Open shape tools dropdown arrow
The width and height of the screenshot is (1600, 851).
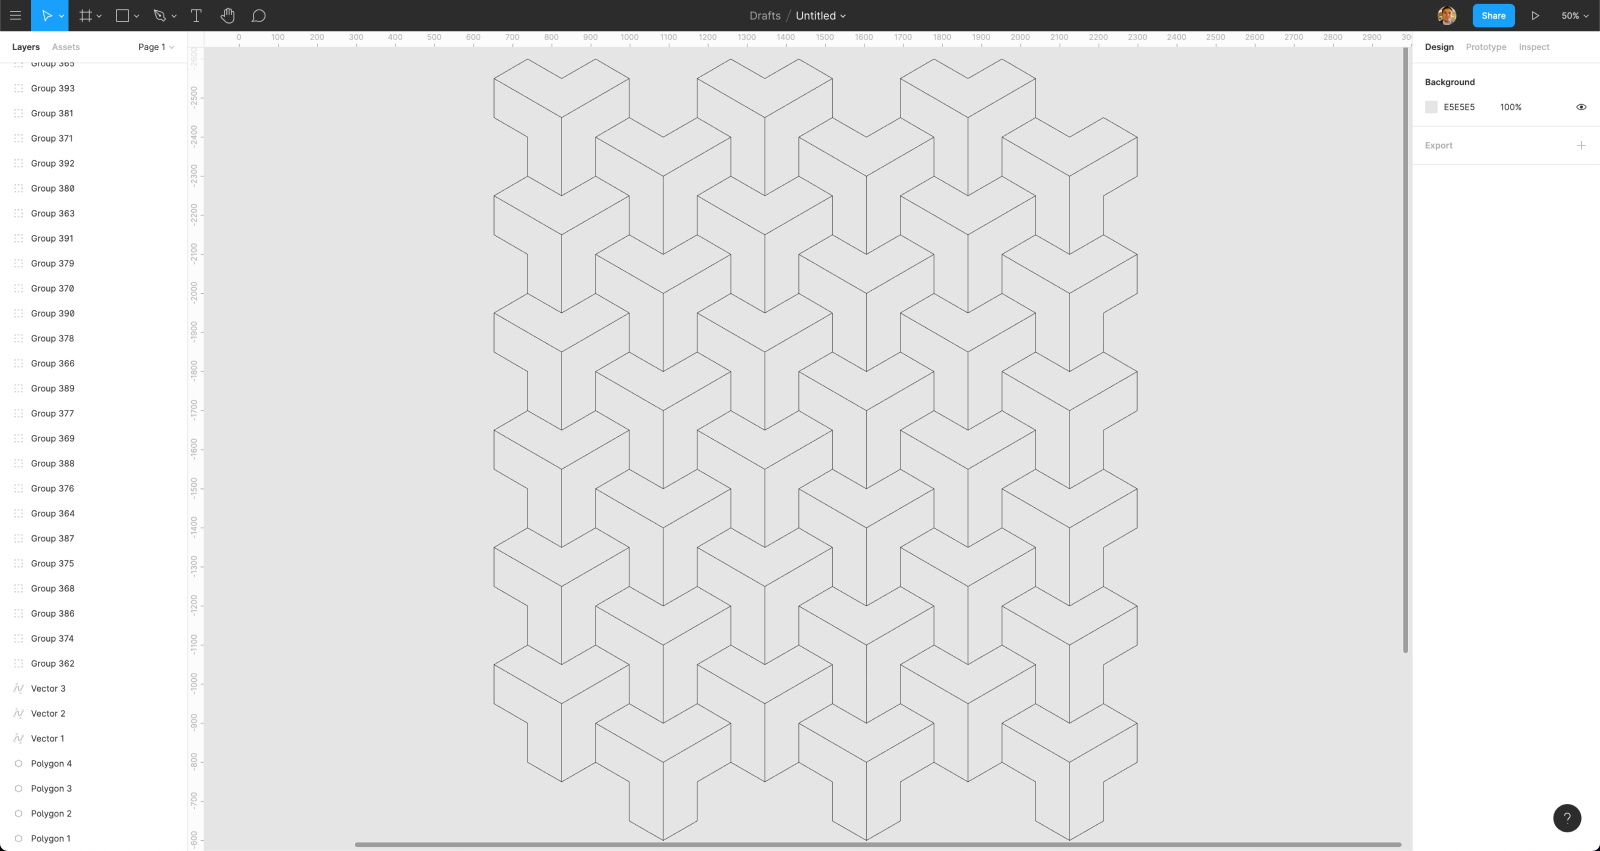point(136,16)
